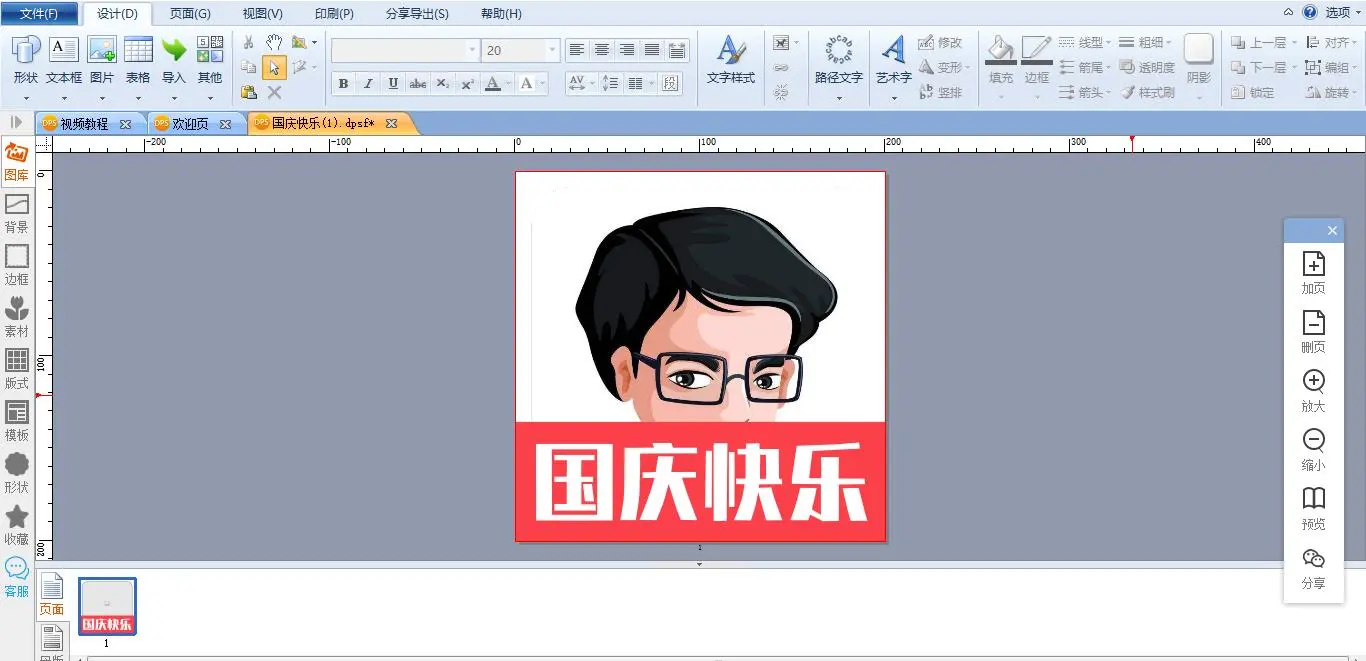Click the 艺术字 art text icon
Viewport: 1366px width, 661px height.
click(893, 58)
